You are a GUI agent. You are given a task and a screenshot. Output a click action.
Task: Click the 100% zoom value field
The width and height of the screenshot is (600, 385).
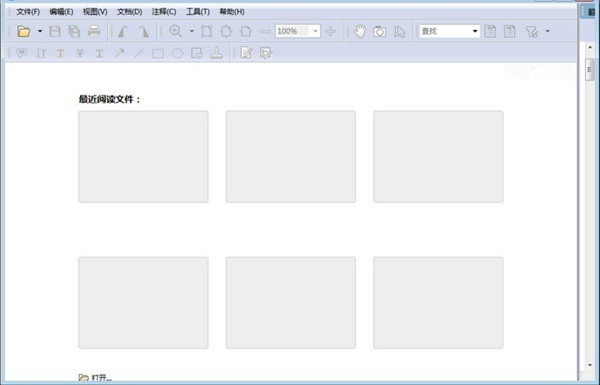coord(293,31)
